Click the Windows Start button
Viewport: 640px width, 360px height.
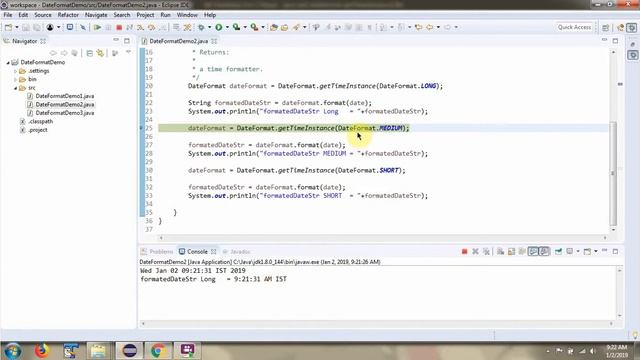pyautogui.click(x=13, y=351)
